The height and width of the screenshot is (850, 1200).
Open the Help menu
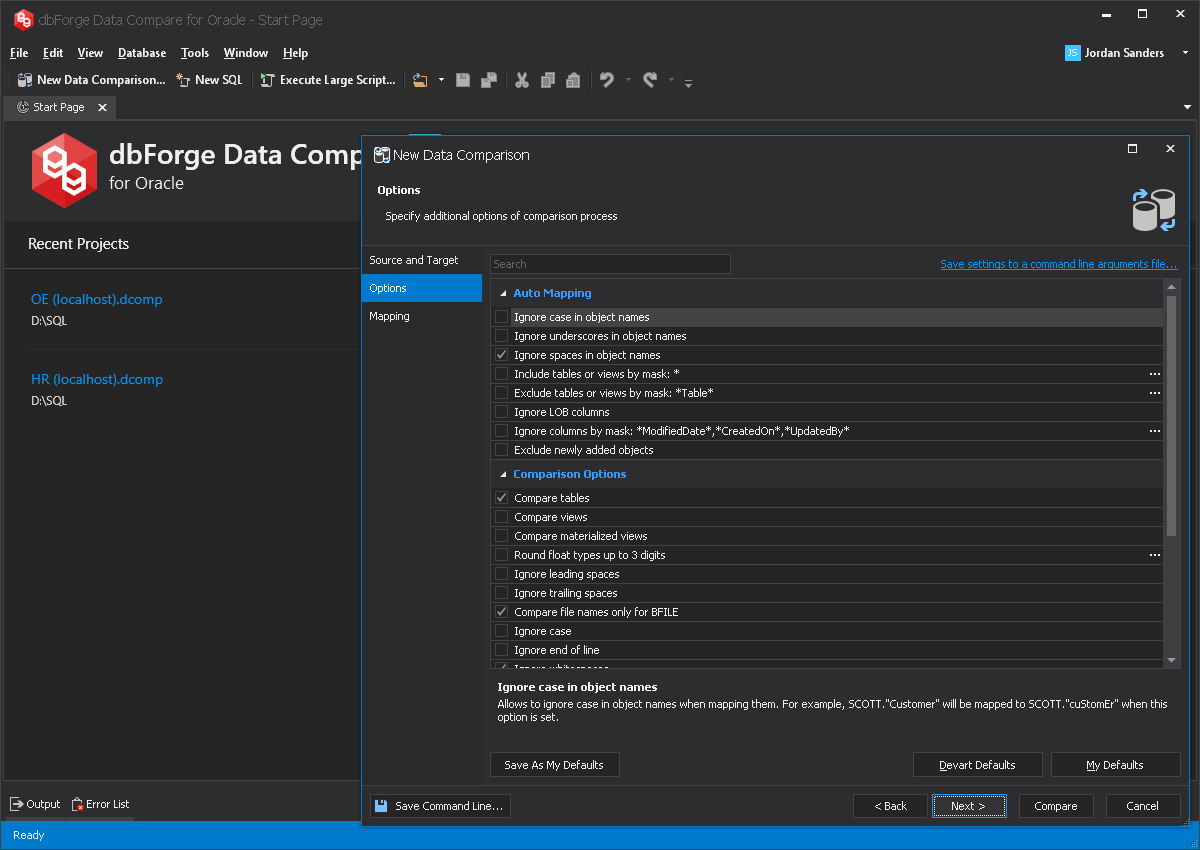coord(295,53)
